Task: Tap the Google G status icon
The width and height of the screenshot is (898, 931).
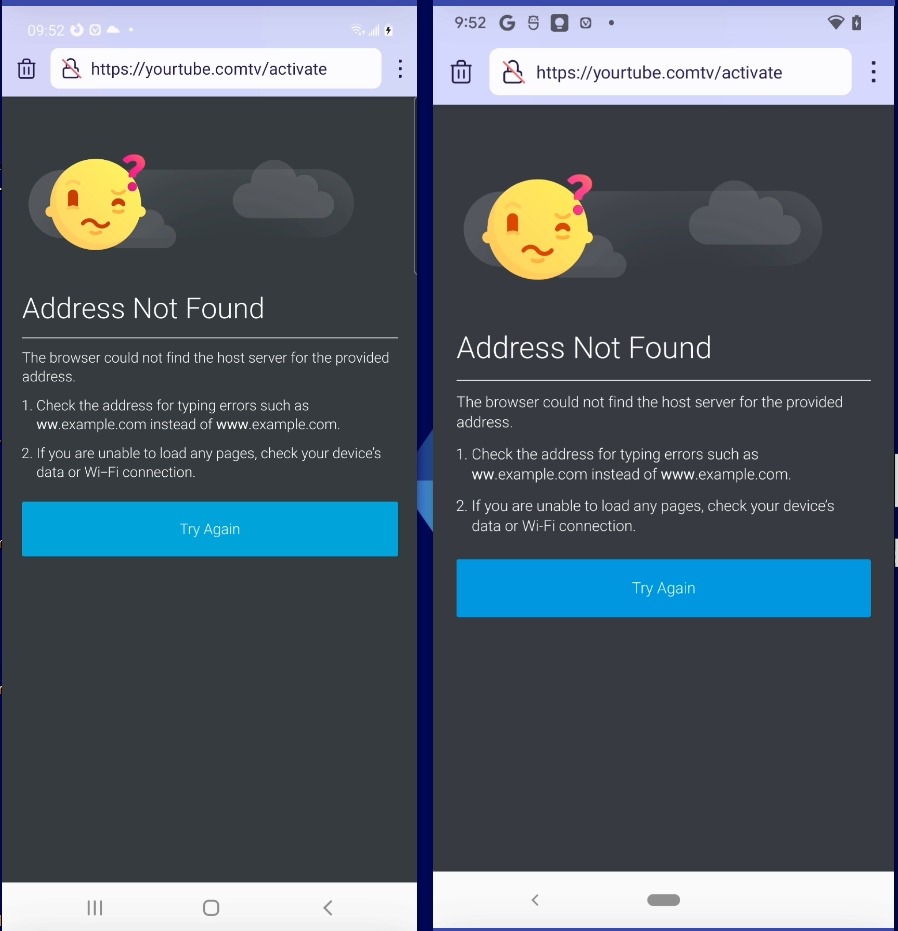Action: 507,23
